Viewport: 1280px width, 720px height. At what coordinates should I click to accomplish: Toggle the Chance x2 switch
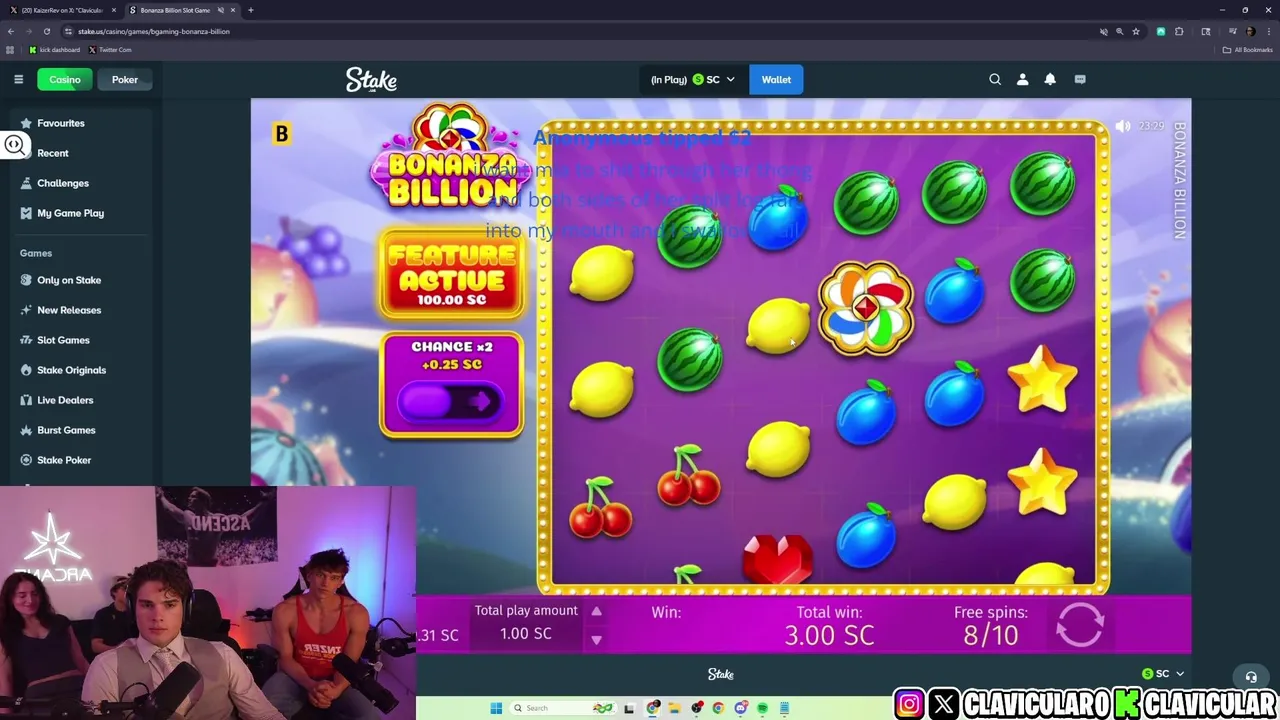coord(451,401)
